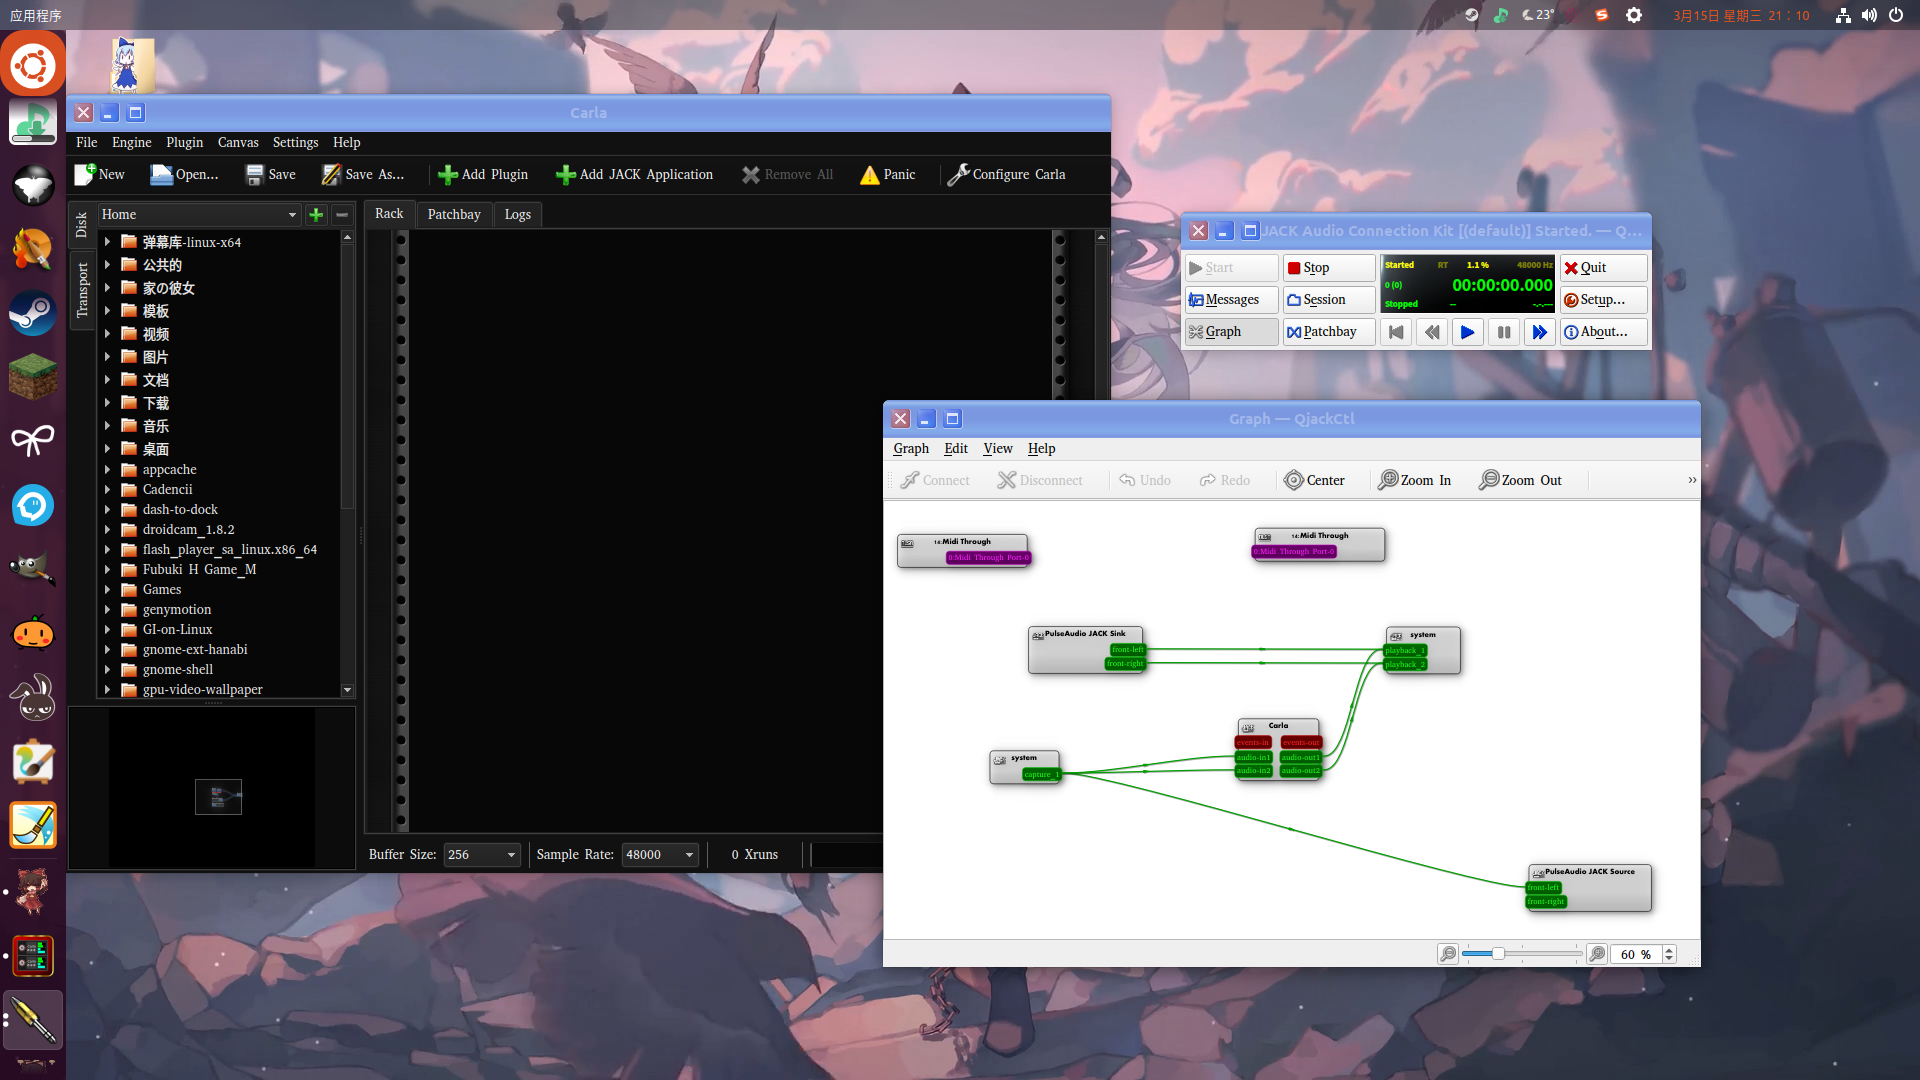Screen dimensions: 1920x1080
Task: Switch to the Logs tab in Carla
Action: 518,214
